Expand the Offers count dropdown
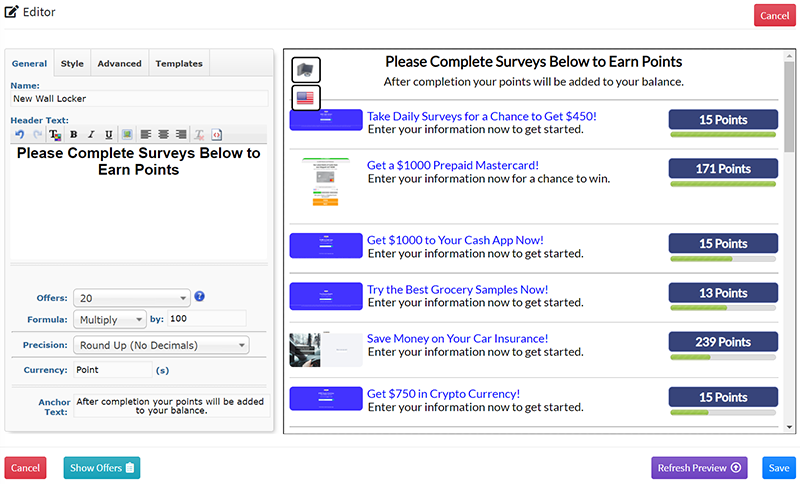 (132, 298)
